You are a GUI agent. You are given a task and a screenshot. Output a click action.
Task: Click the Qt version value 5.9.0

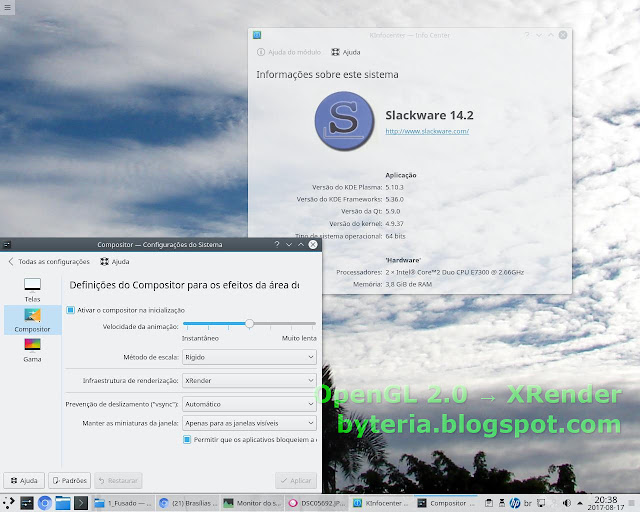point(393,211)
